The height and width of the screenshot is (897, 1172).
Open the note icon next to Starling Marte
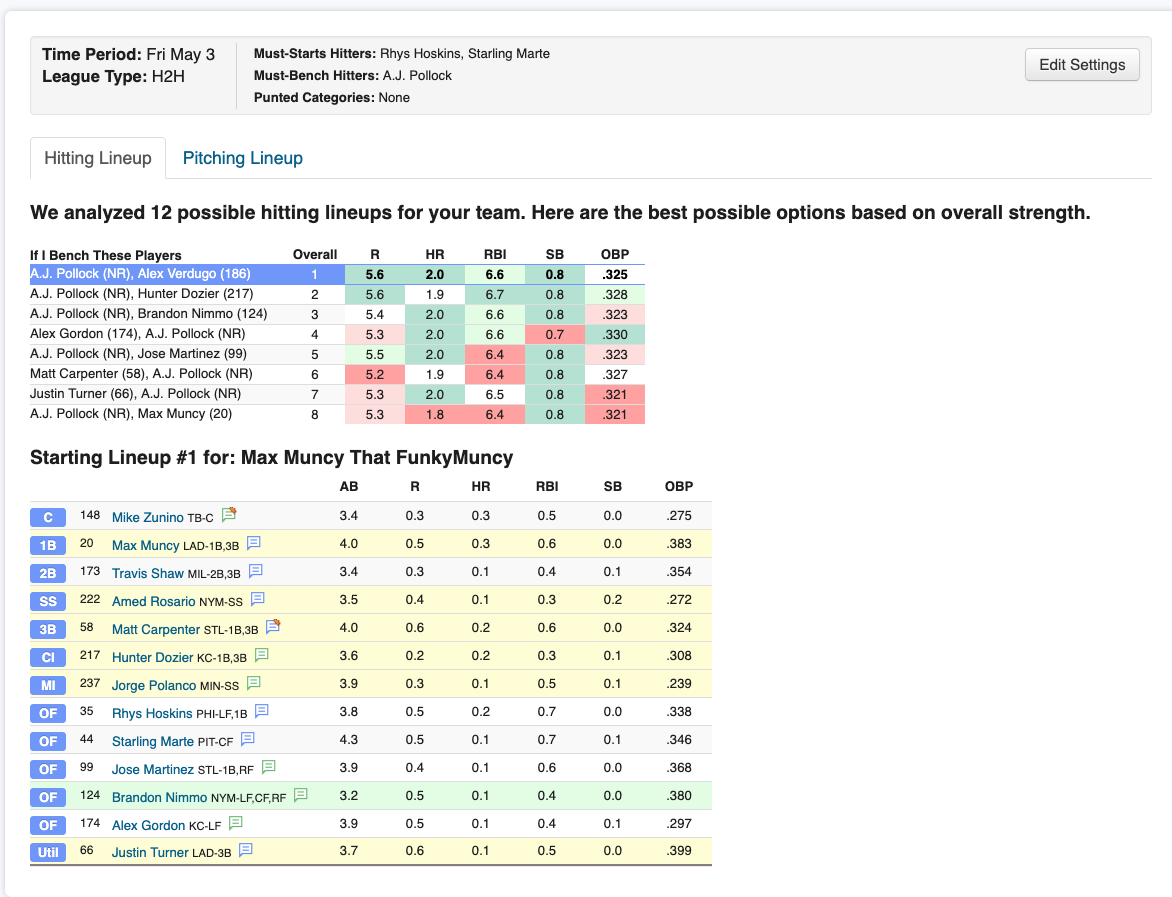tap(248, 739)
